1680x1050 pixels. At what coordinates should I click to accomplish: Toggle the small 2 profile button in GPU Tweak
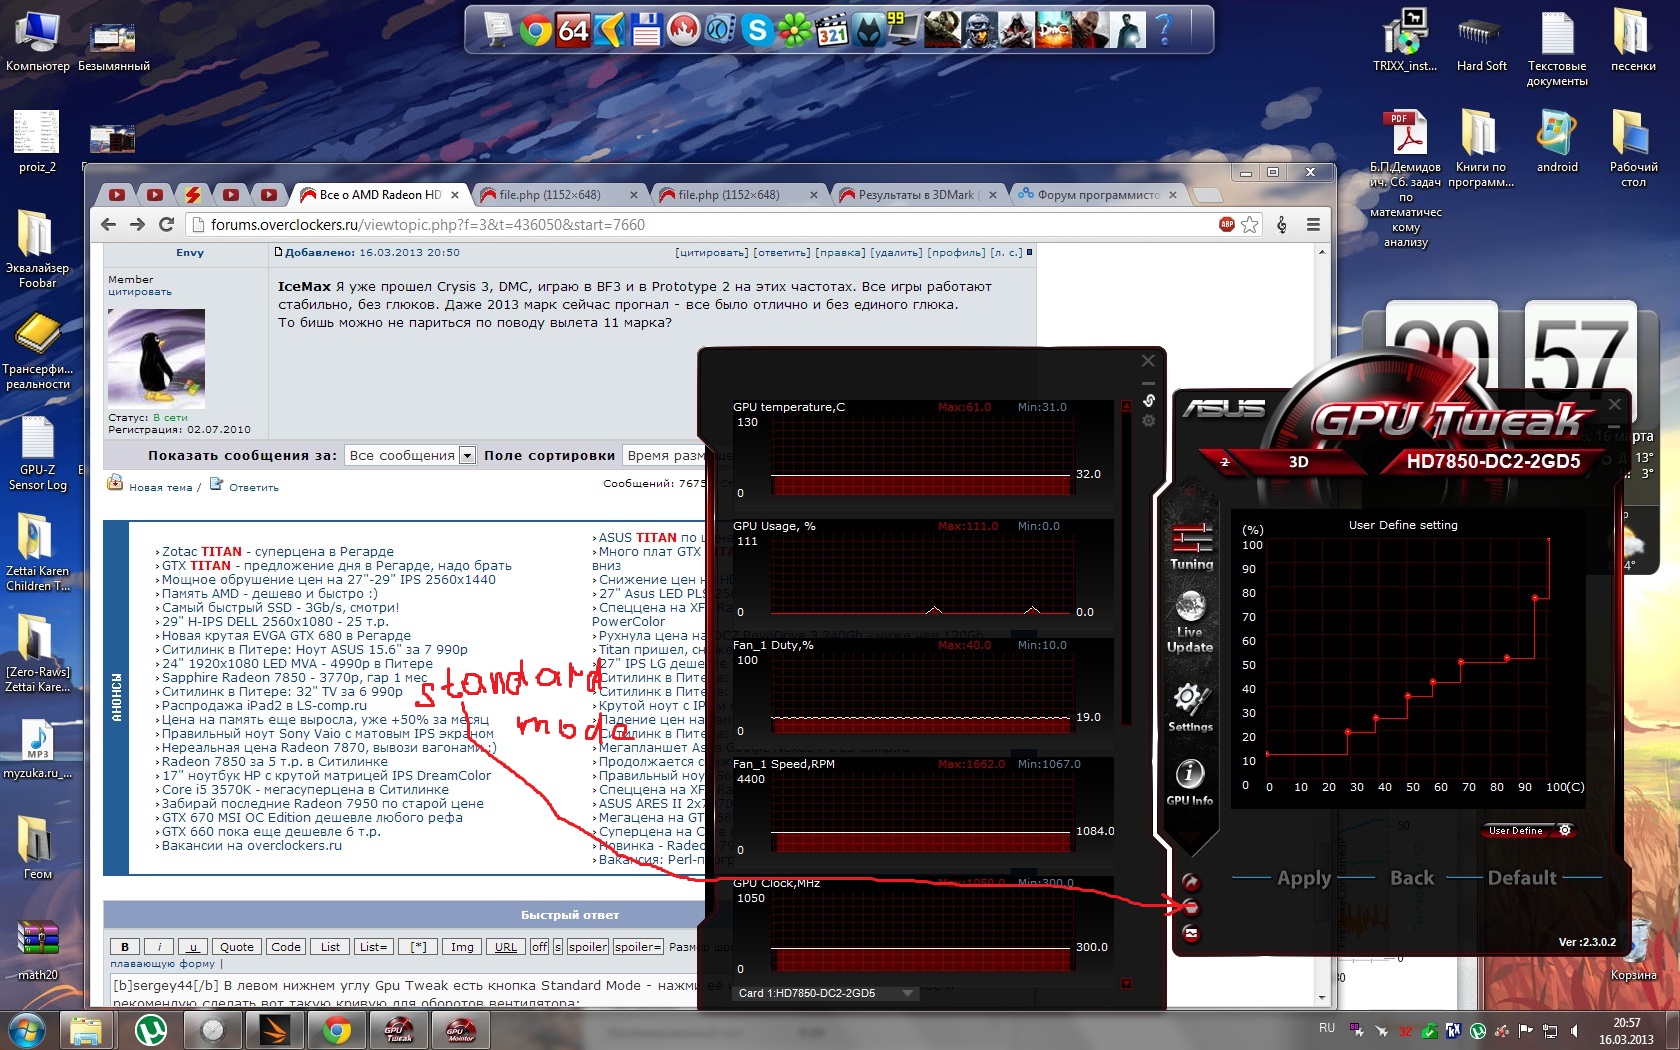[x=1225, y=462]
